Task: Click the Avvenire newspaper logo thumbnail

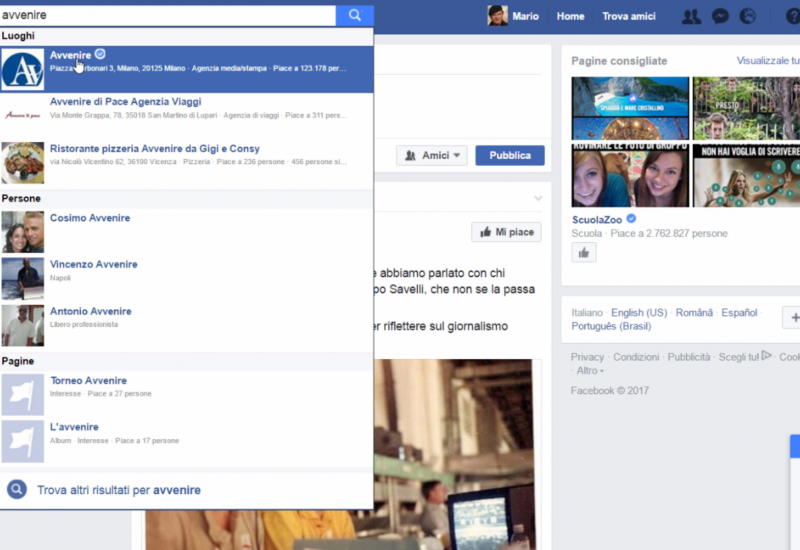Action: pos(22,69)
